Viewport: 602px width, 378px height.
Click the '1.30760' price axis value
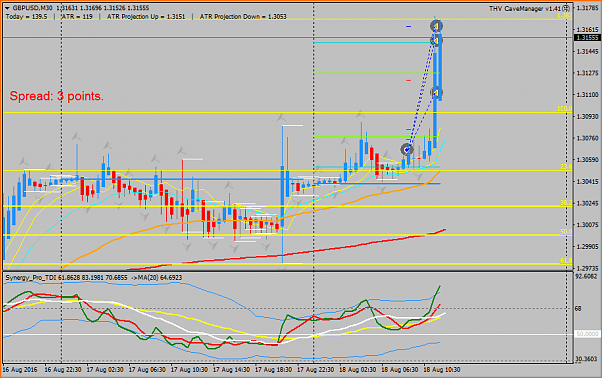click(x=587, y=138)
